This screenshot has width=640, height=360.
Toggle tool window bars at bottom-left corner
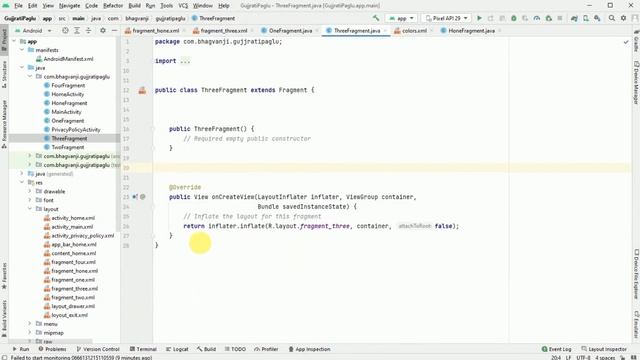(x=4, y=357)
